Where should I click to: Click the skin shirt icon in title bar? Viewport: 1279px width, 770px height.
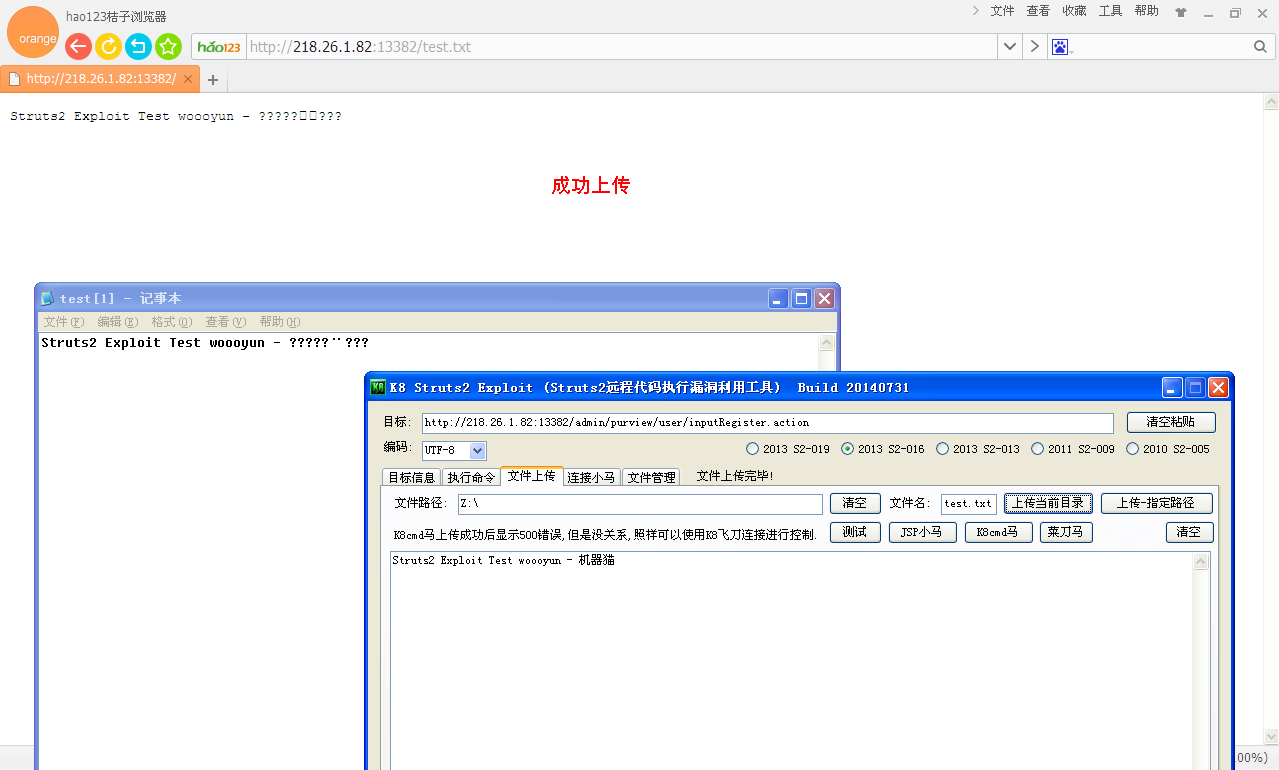tap(1181, 13)
